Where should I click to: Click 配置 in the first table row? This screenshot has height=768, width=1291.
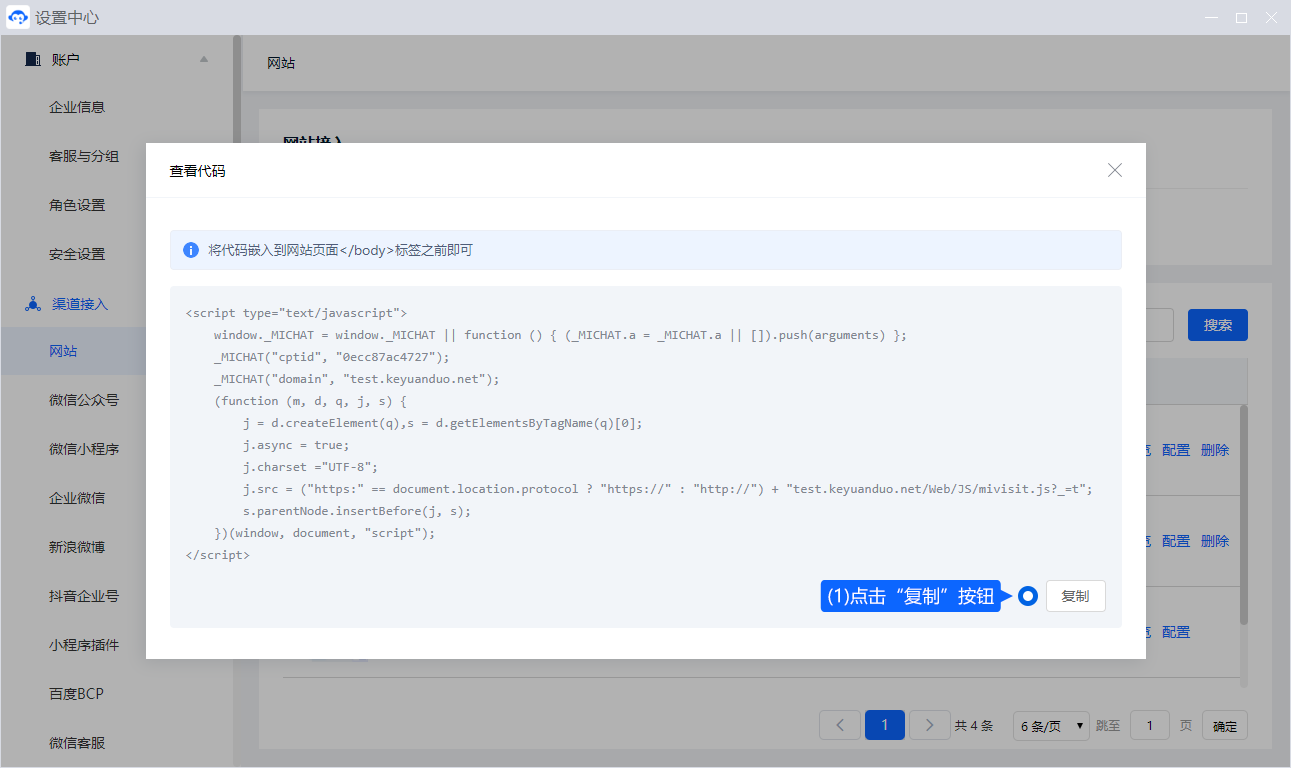[x=1176, y=450]
